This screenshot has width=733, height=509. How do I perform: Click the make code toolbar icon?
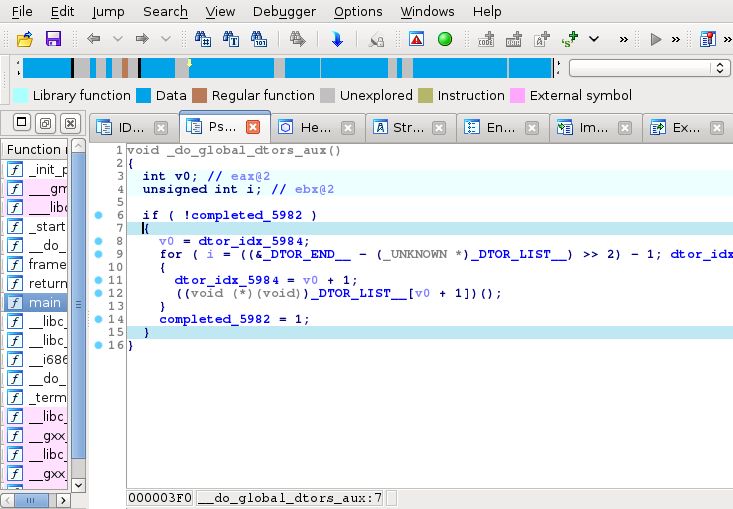coord(486,39)
